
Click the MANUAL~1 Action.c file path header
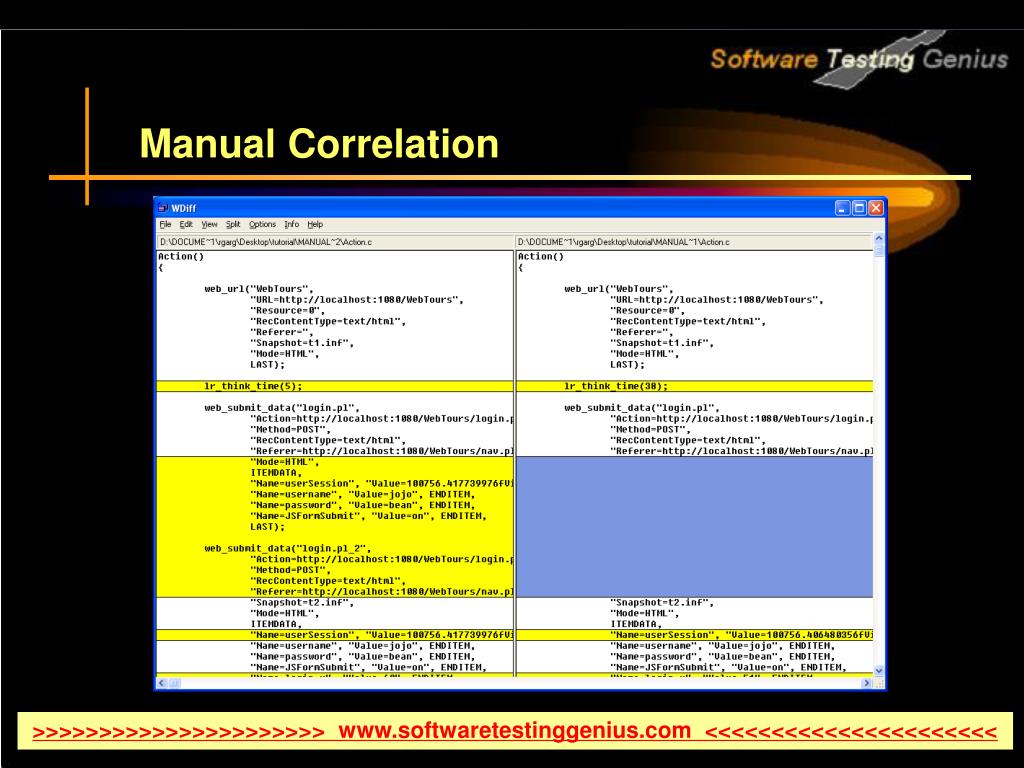coord(694,242)
